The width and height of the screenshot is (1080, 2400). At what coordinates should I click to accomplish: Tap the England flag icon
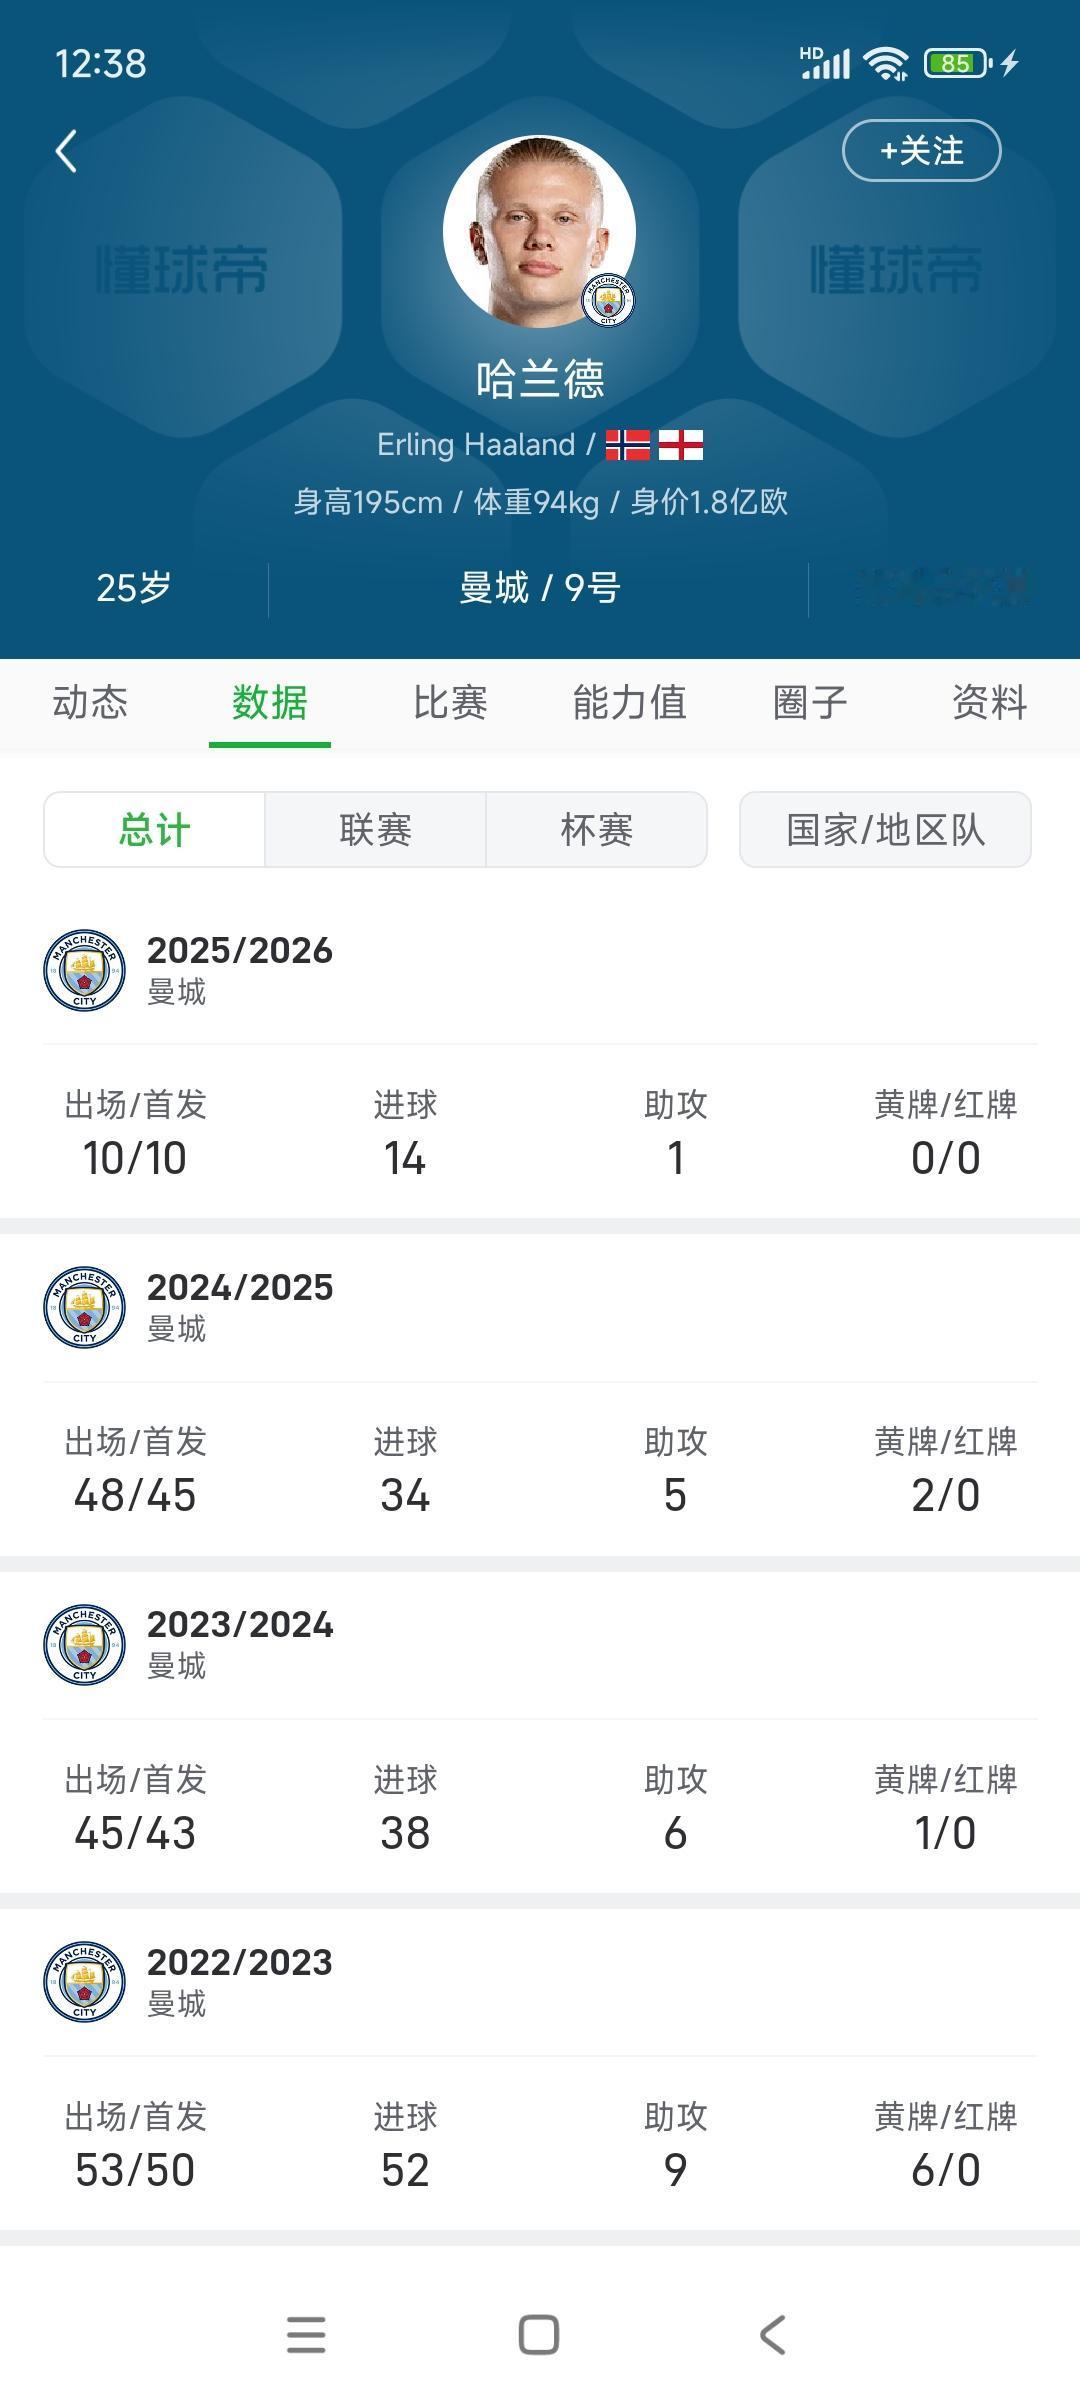(681, 445)
